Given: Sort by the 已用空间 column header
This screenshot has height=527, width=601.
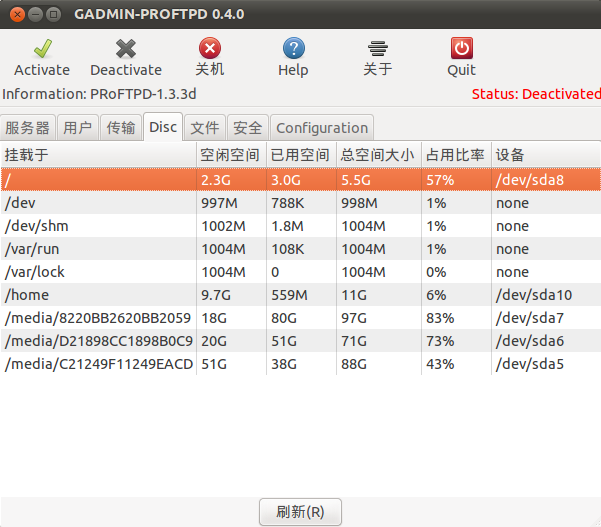Looking at the screenshot, I should (301, 155).
